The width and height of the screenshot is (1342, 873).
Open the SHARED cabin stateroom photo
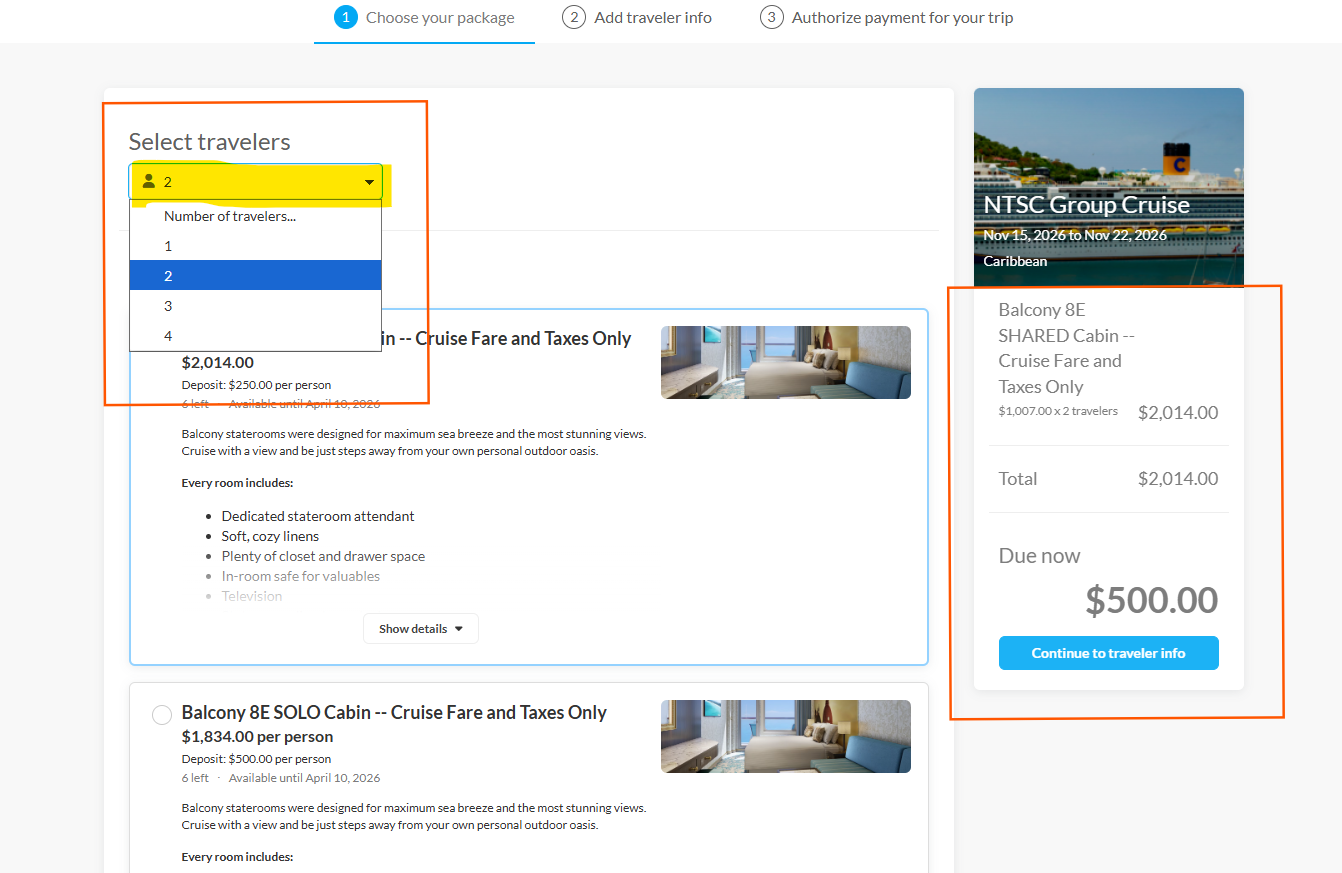click(786, 362)
